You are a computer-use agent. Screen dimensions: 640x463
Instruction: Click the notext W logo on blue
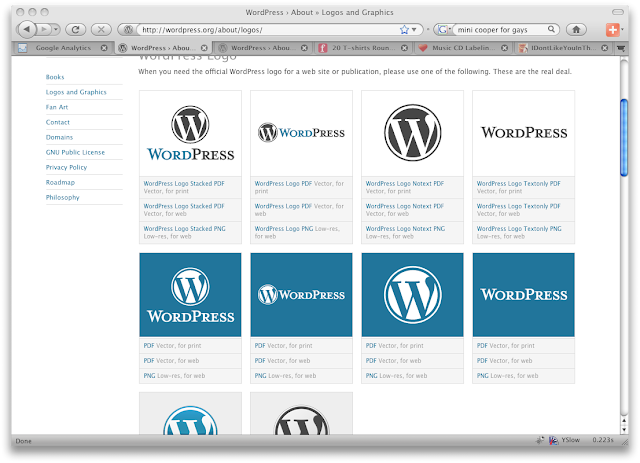(x=412, y=295)
